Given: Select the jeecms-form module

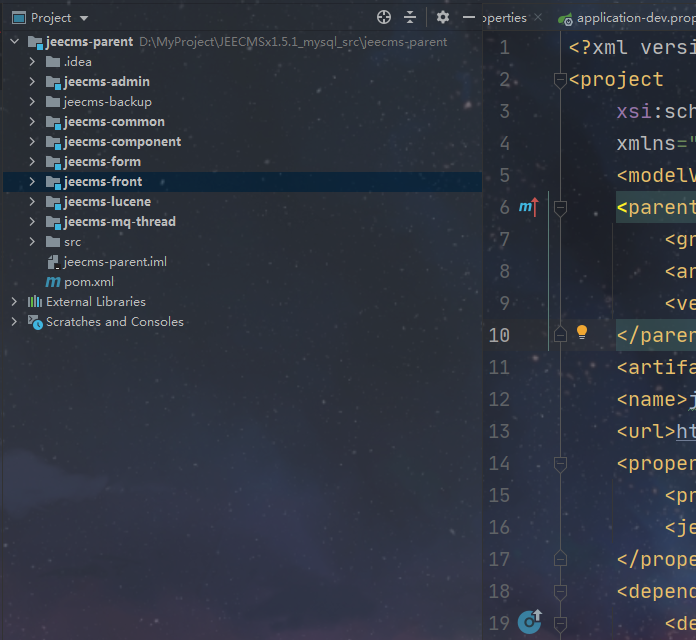Looking at the screenshot, I should pyautogui.click(x=102, y=162).
